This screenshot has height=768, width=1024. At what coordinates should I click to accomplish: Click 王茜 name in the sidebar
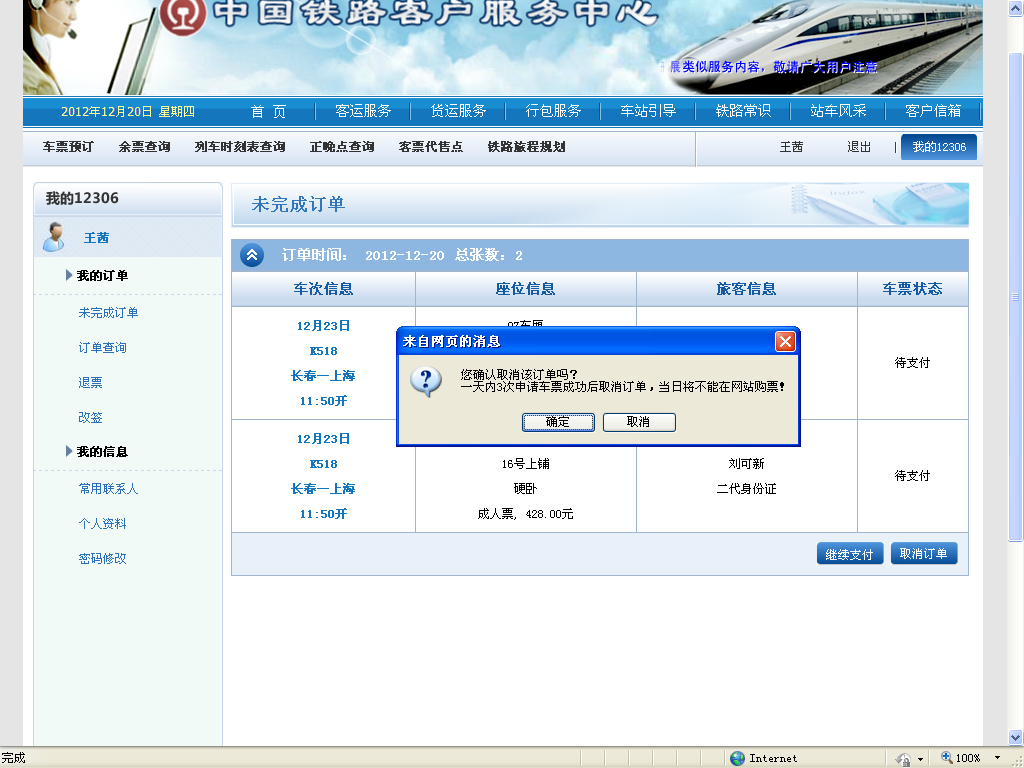tap(97, 238)
